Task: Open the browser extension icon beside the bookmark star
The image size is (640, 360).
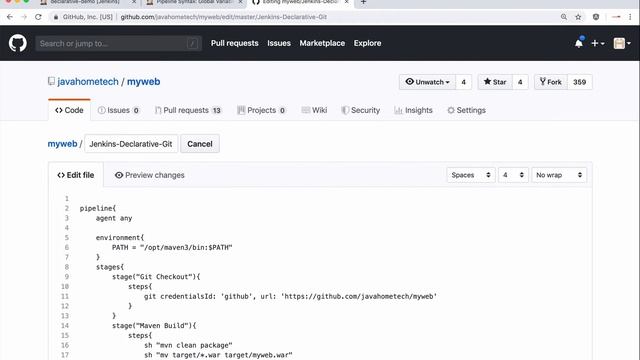Action: click(596, 17)
